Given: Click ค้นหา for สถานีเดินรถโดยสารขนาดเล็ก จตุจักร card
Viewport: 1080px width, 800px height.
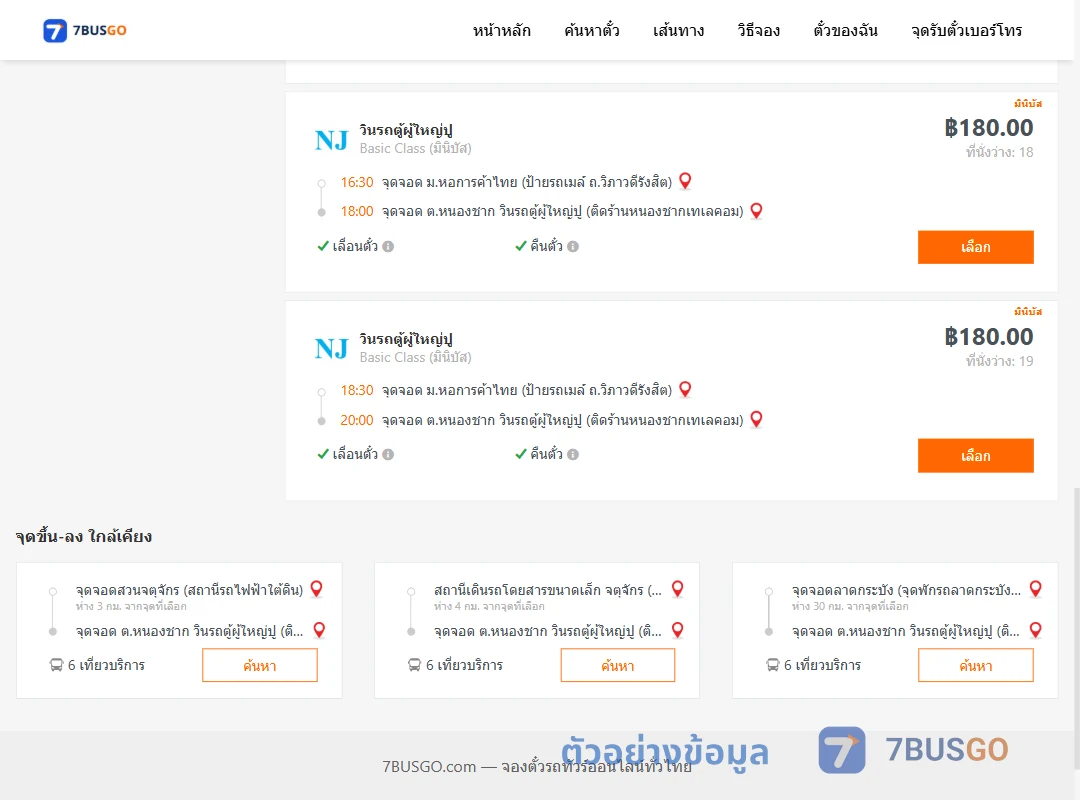Looking at the screenshot, I should (x=618, y=666).
